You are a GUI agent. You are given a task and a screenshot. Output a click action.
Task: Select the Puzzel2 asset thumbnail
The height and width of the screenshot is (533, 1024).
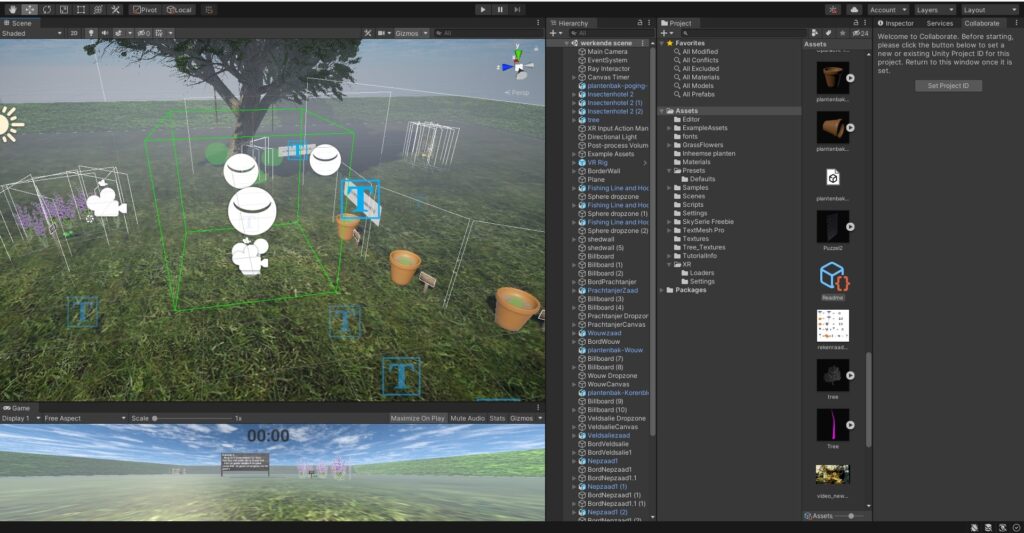832,227
